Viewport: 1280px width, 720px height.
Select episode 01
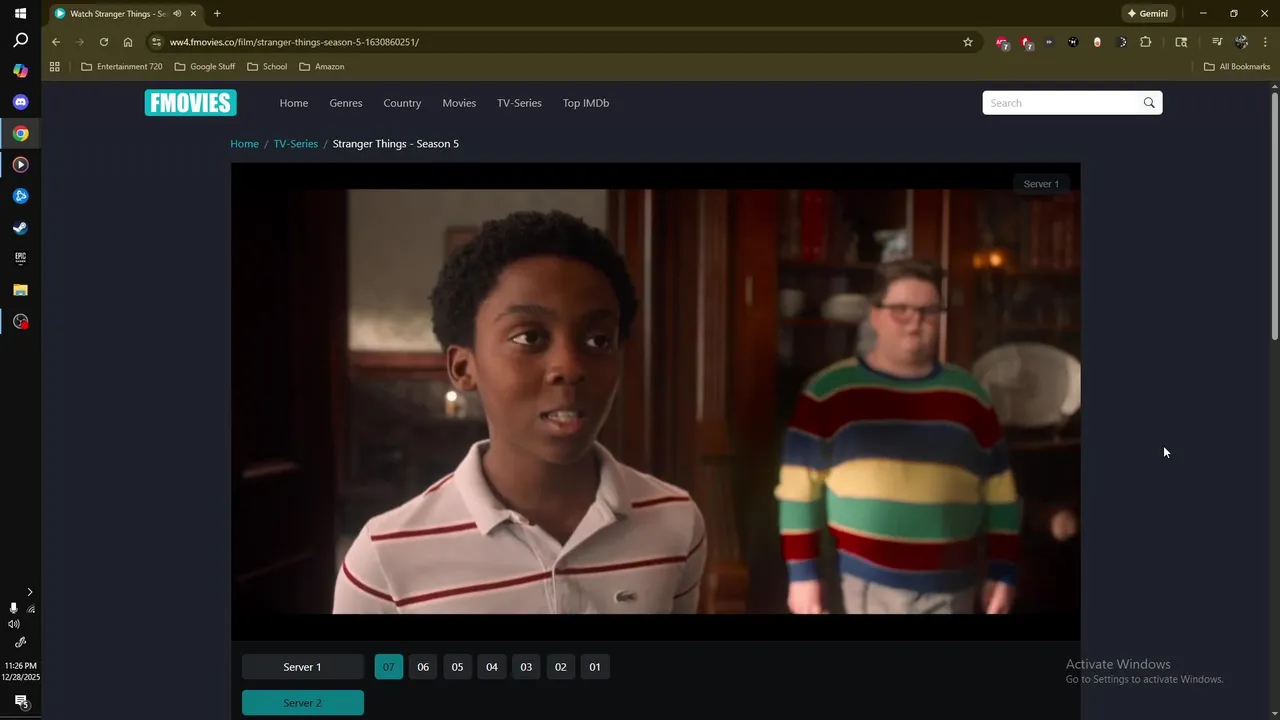click(x=595, y=667)
